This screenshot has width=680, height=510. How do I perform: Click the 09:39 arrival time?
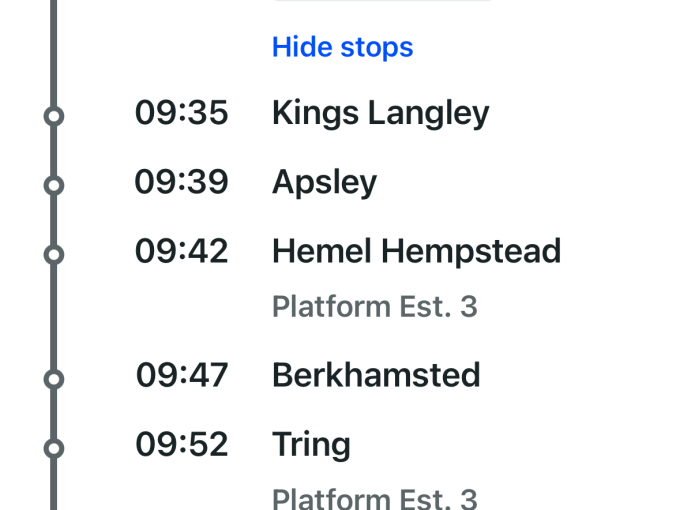(182, 183)
